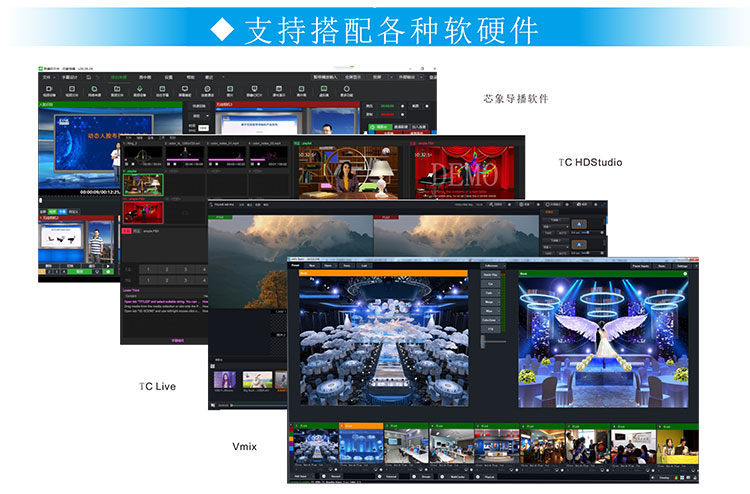Click the purple portrait media thumbnail in TC Live
The image size is (750, 494).
pos(225,380)
